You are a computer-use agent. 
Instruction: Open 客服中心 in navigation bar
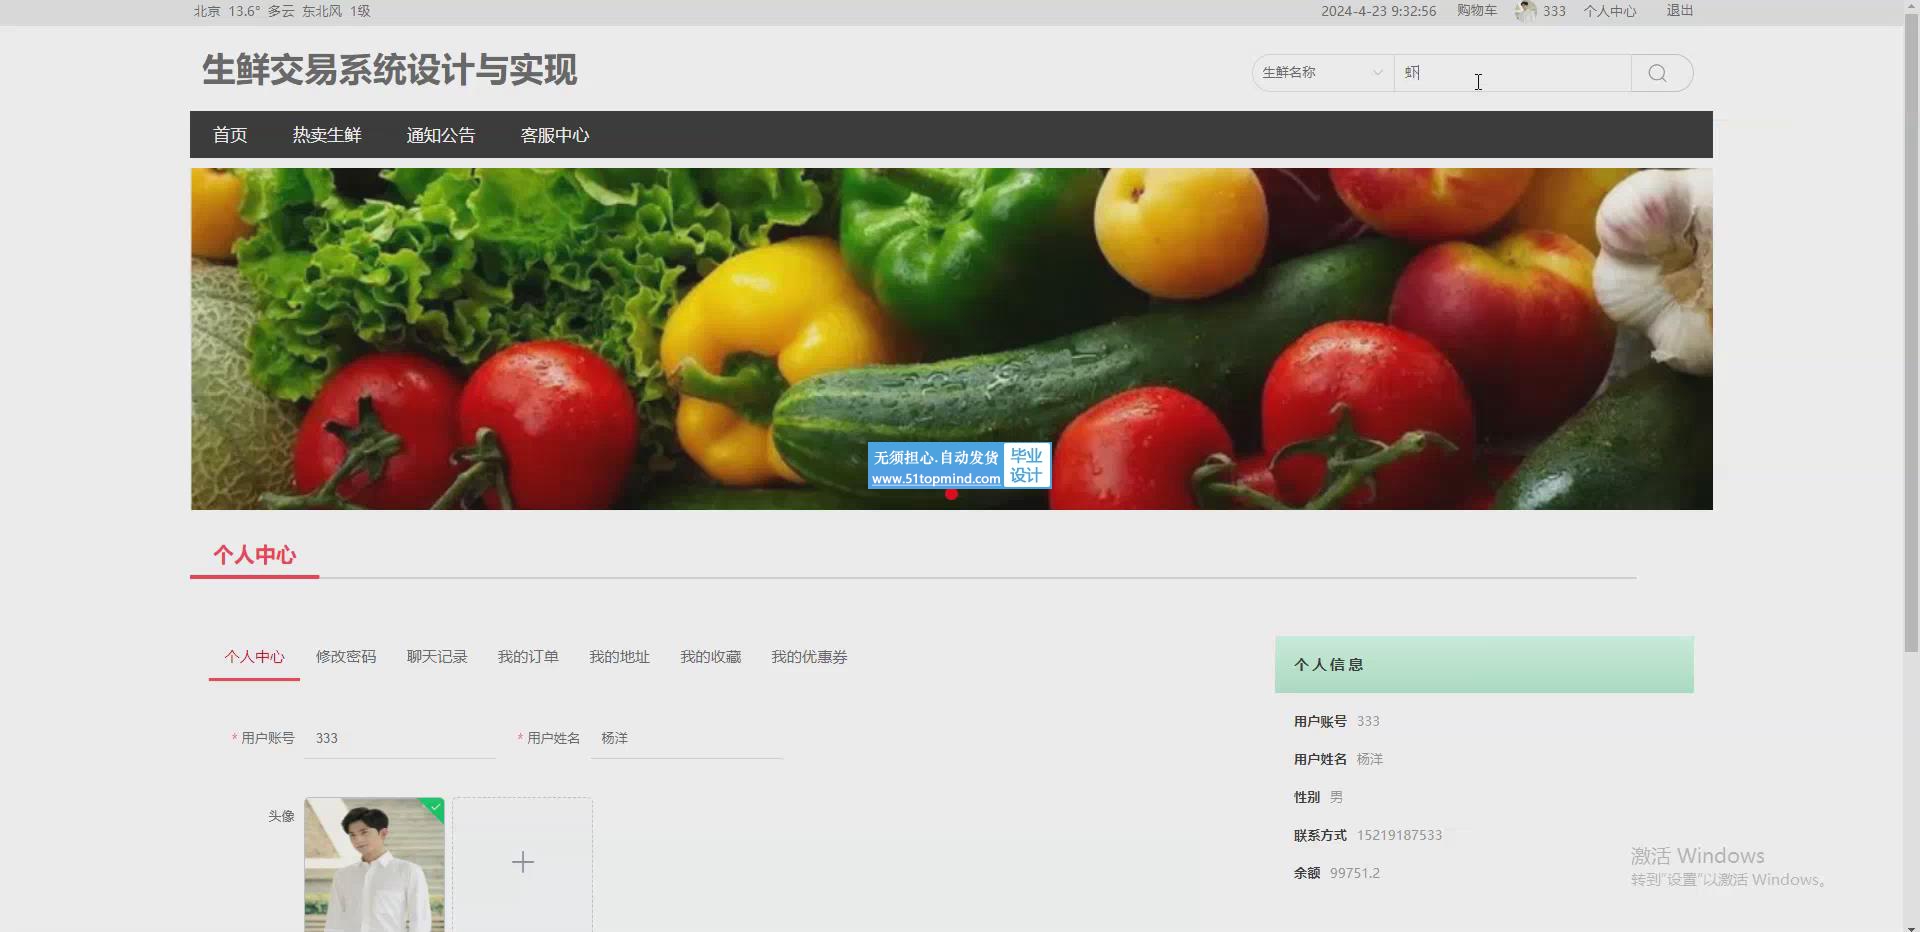[x=555, y=135]
